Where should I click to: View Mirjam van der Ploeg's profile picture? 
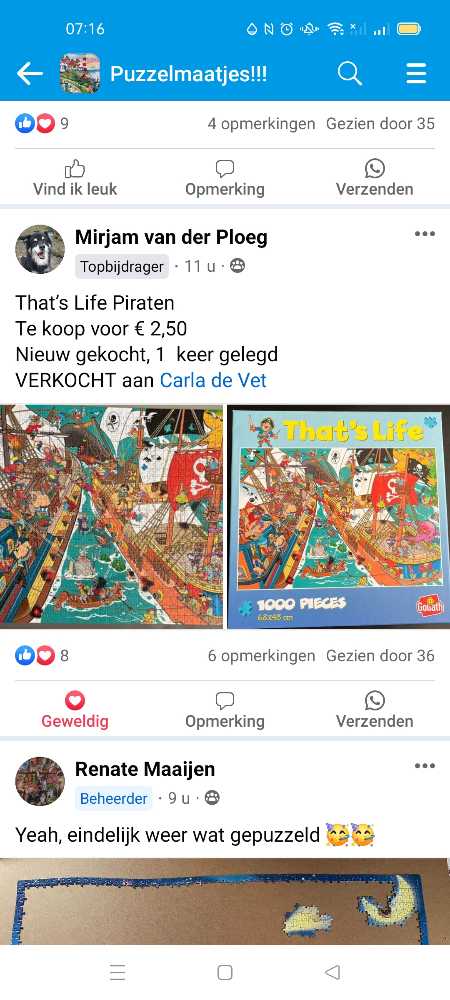click(x=40, y=249)
